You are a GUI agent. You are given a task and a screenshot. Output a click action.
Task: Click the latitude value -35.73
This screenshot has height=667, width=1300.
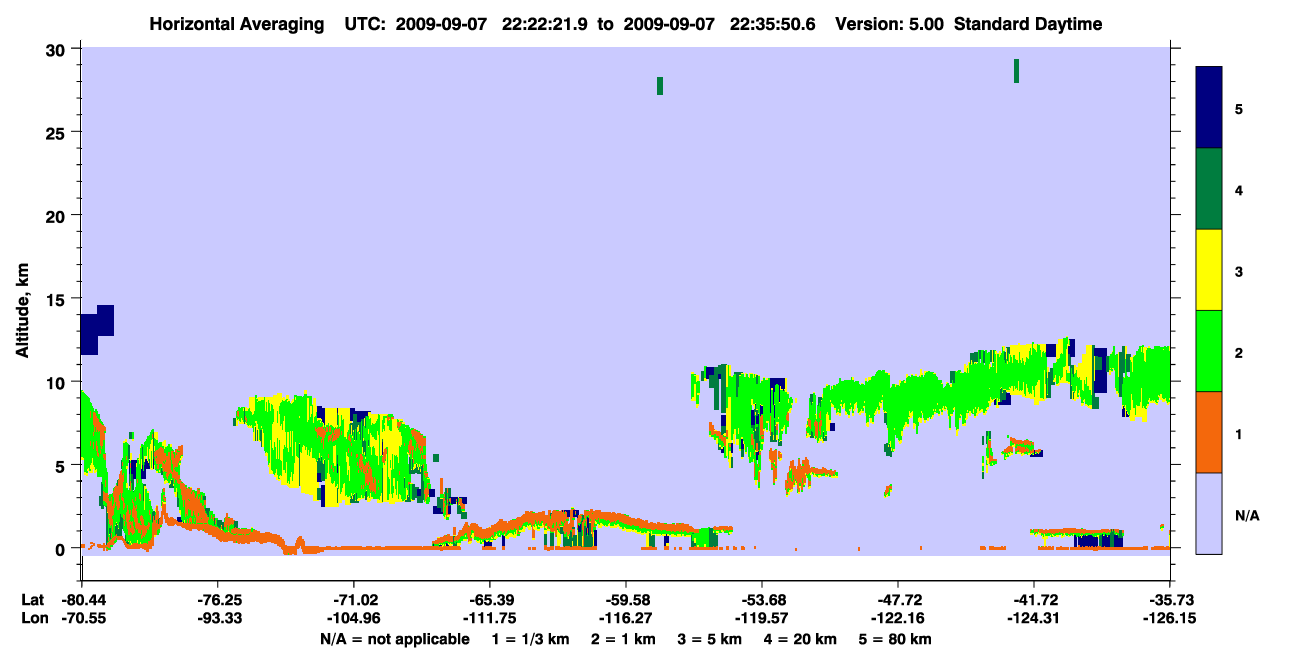1170,600
